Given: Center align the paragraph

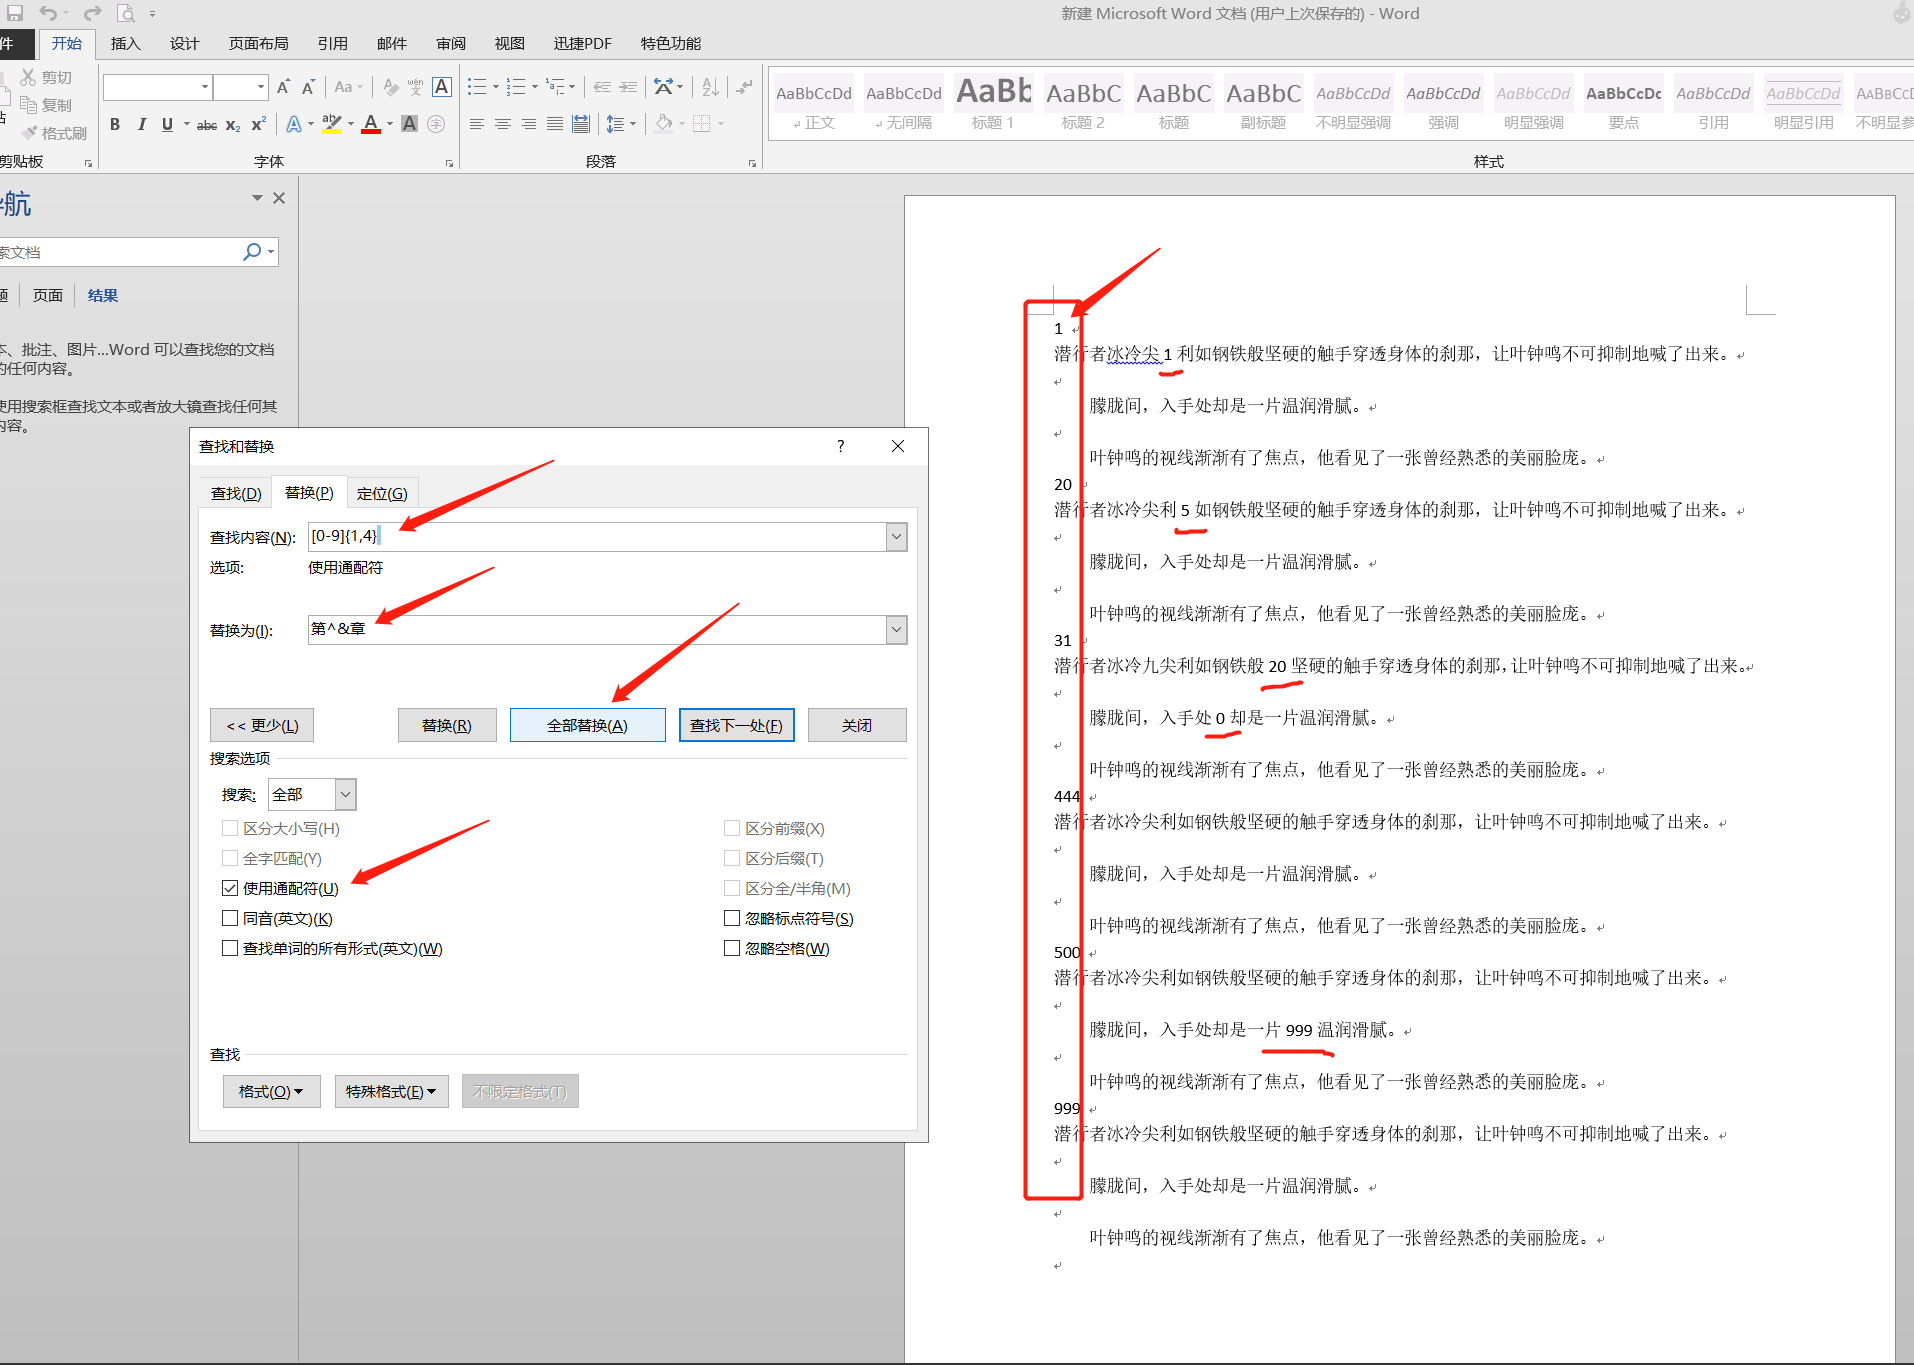Looking at the screenshot, I should pyautogui.click(x=502, y=124).
